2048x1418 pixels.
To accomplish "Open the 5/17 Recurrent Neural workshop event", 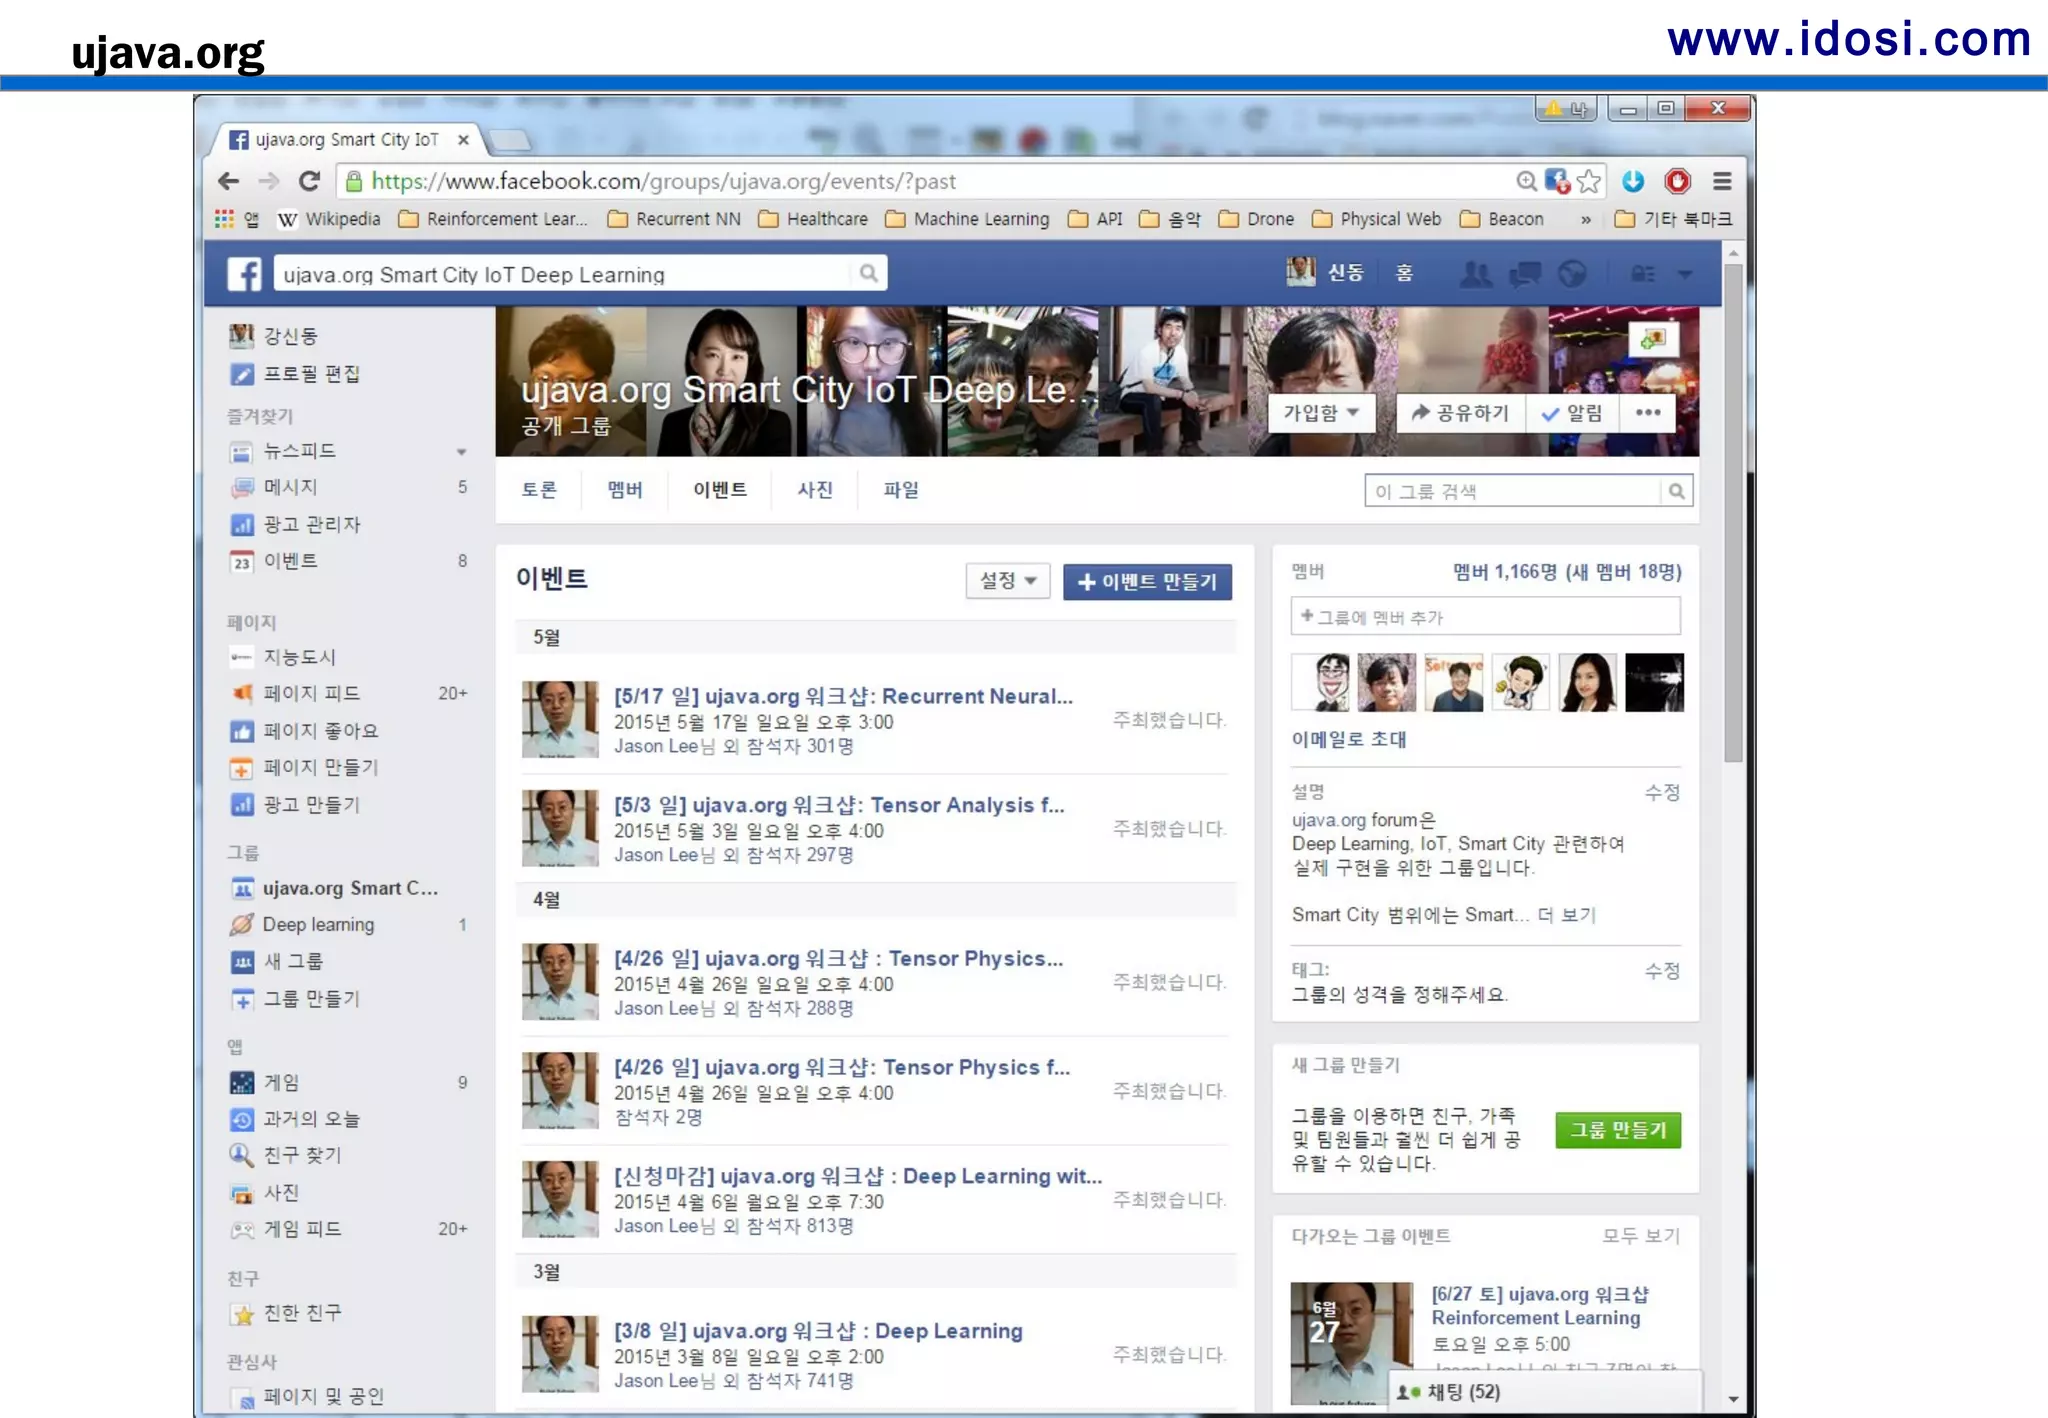I will point(843,697).
